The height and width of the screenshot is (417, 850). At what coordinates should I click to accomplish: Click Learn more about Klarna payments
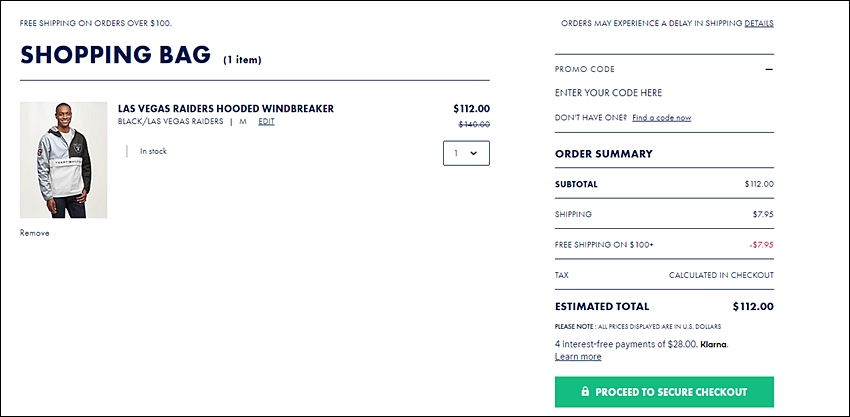click(x=578, y=357)
